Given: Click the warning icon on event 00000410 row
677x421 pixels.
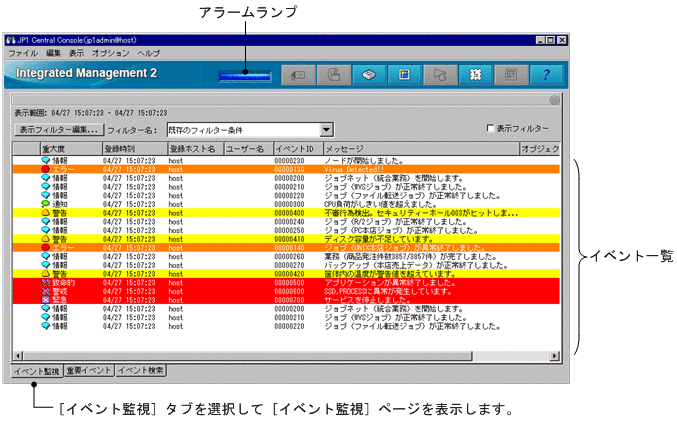Looking at the screenshot, I should [x=45, y=239].
